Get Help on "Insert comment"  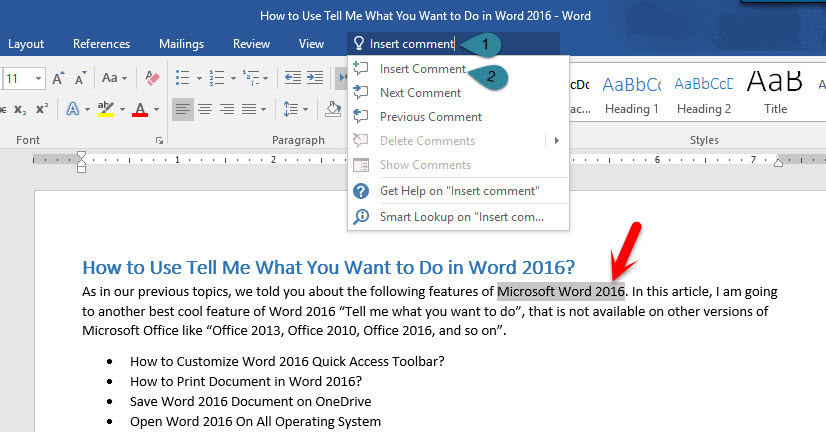[x=458, y=191]
